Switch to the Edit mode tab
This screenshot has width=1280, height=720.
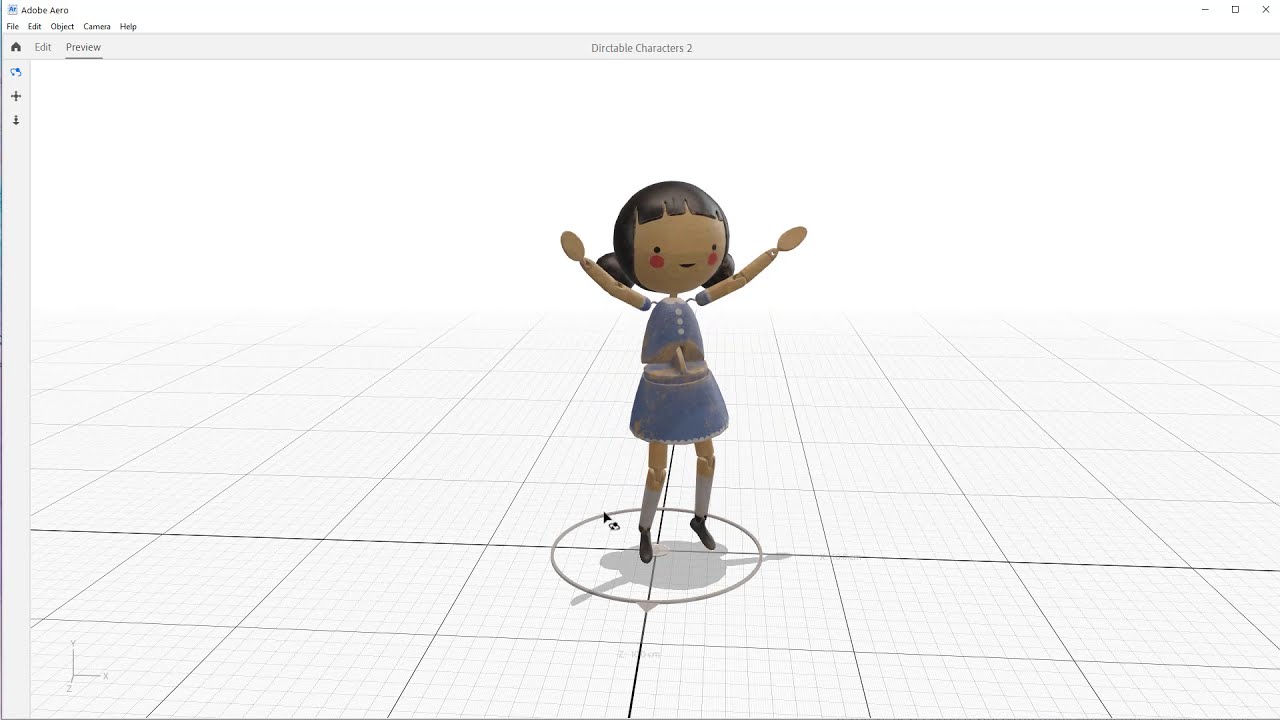(43, 47)
